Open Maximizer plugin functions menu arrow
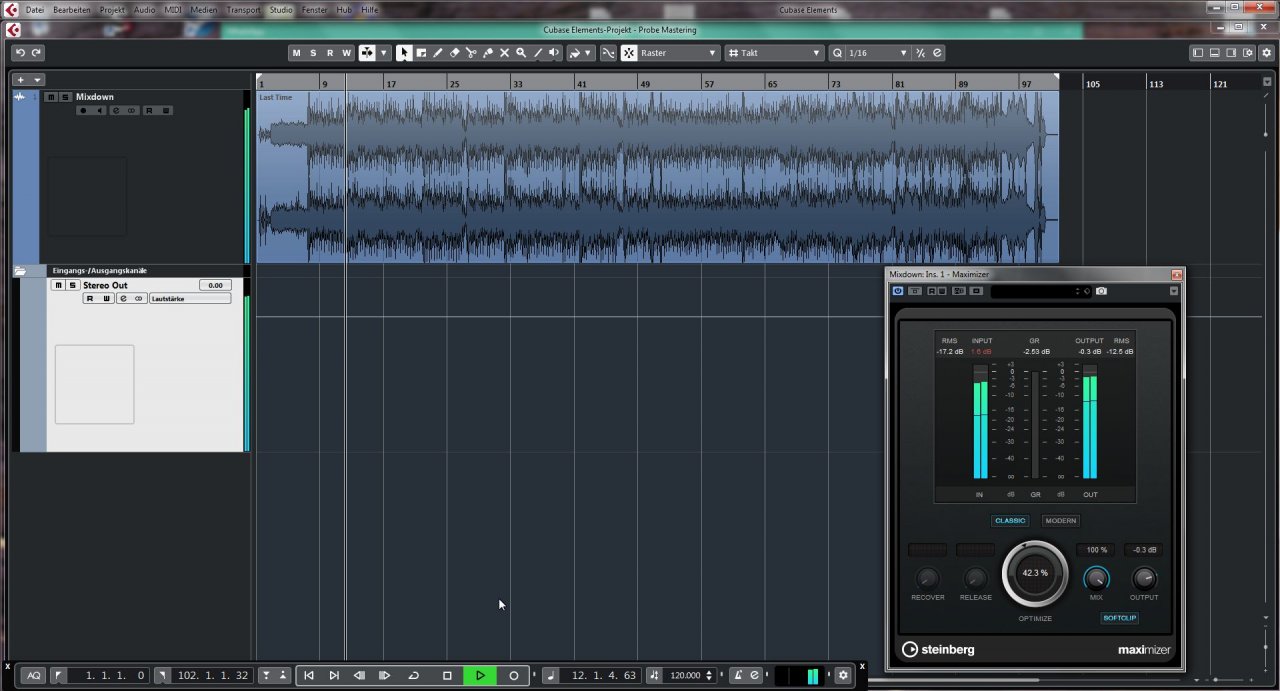The height and width of the screenshot is (691, 1280). pyautogui.click(x=1174, y=291)
